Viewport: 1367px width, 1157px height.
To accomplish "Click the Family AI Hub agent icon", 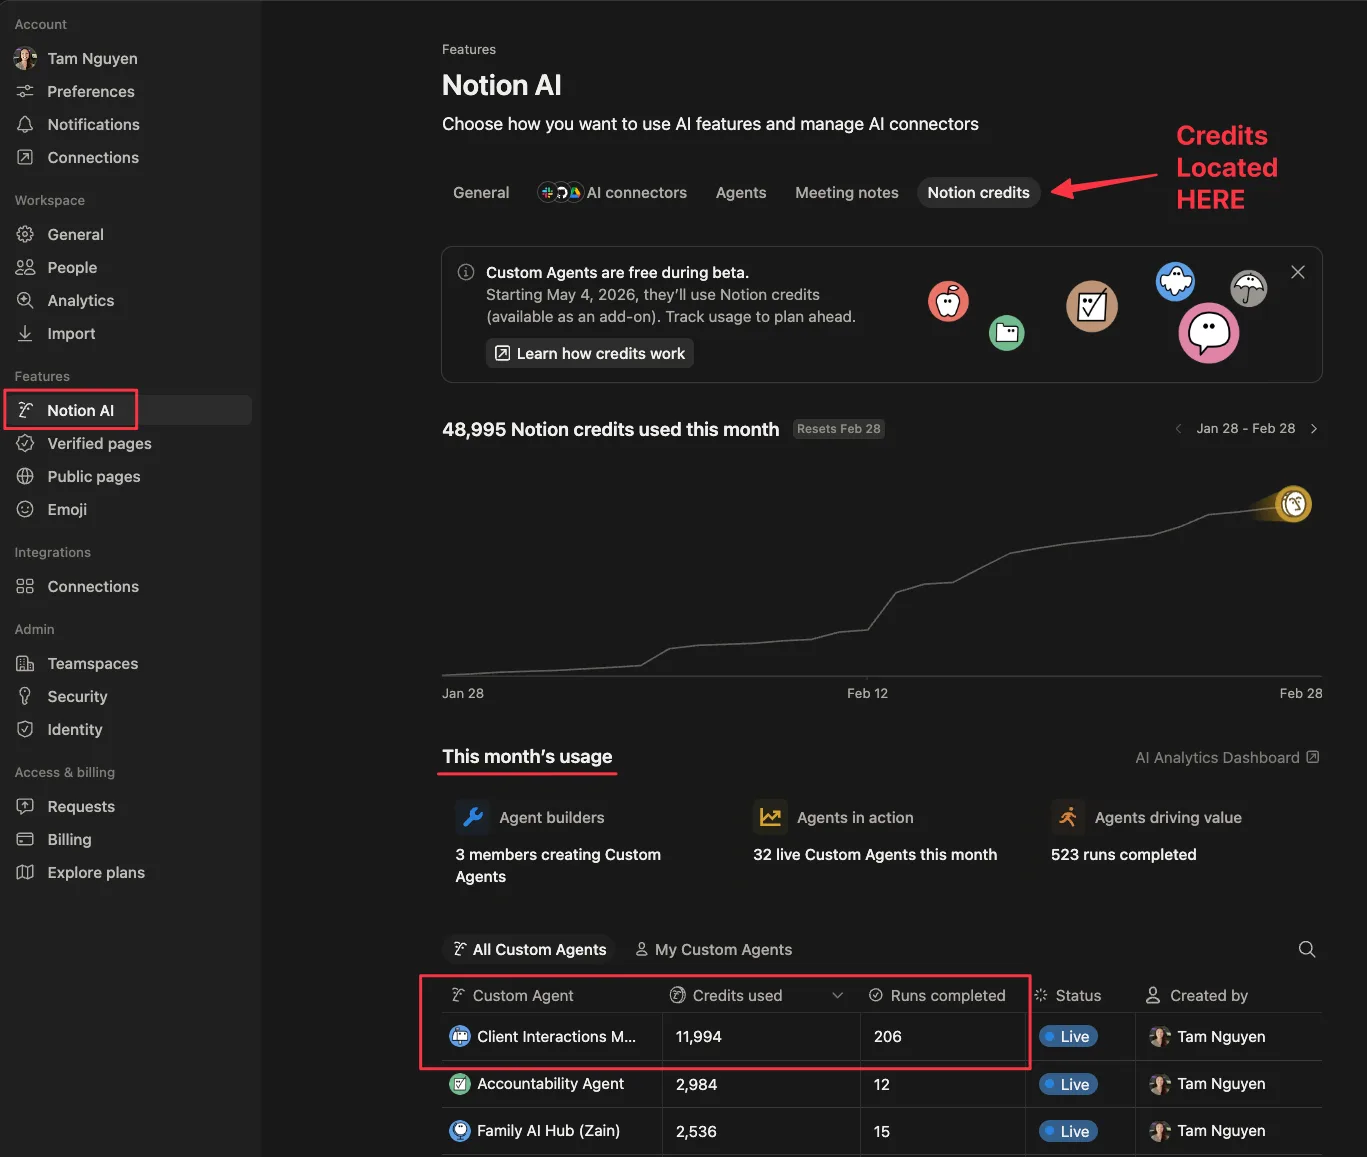I will tap(460, 1131).
